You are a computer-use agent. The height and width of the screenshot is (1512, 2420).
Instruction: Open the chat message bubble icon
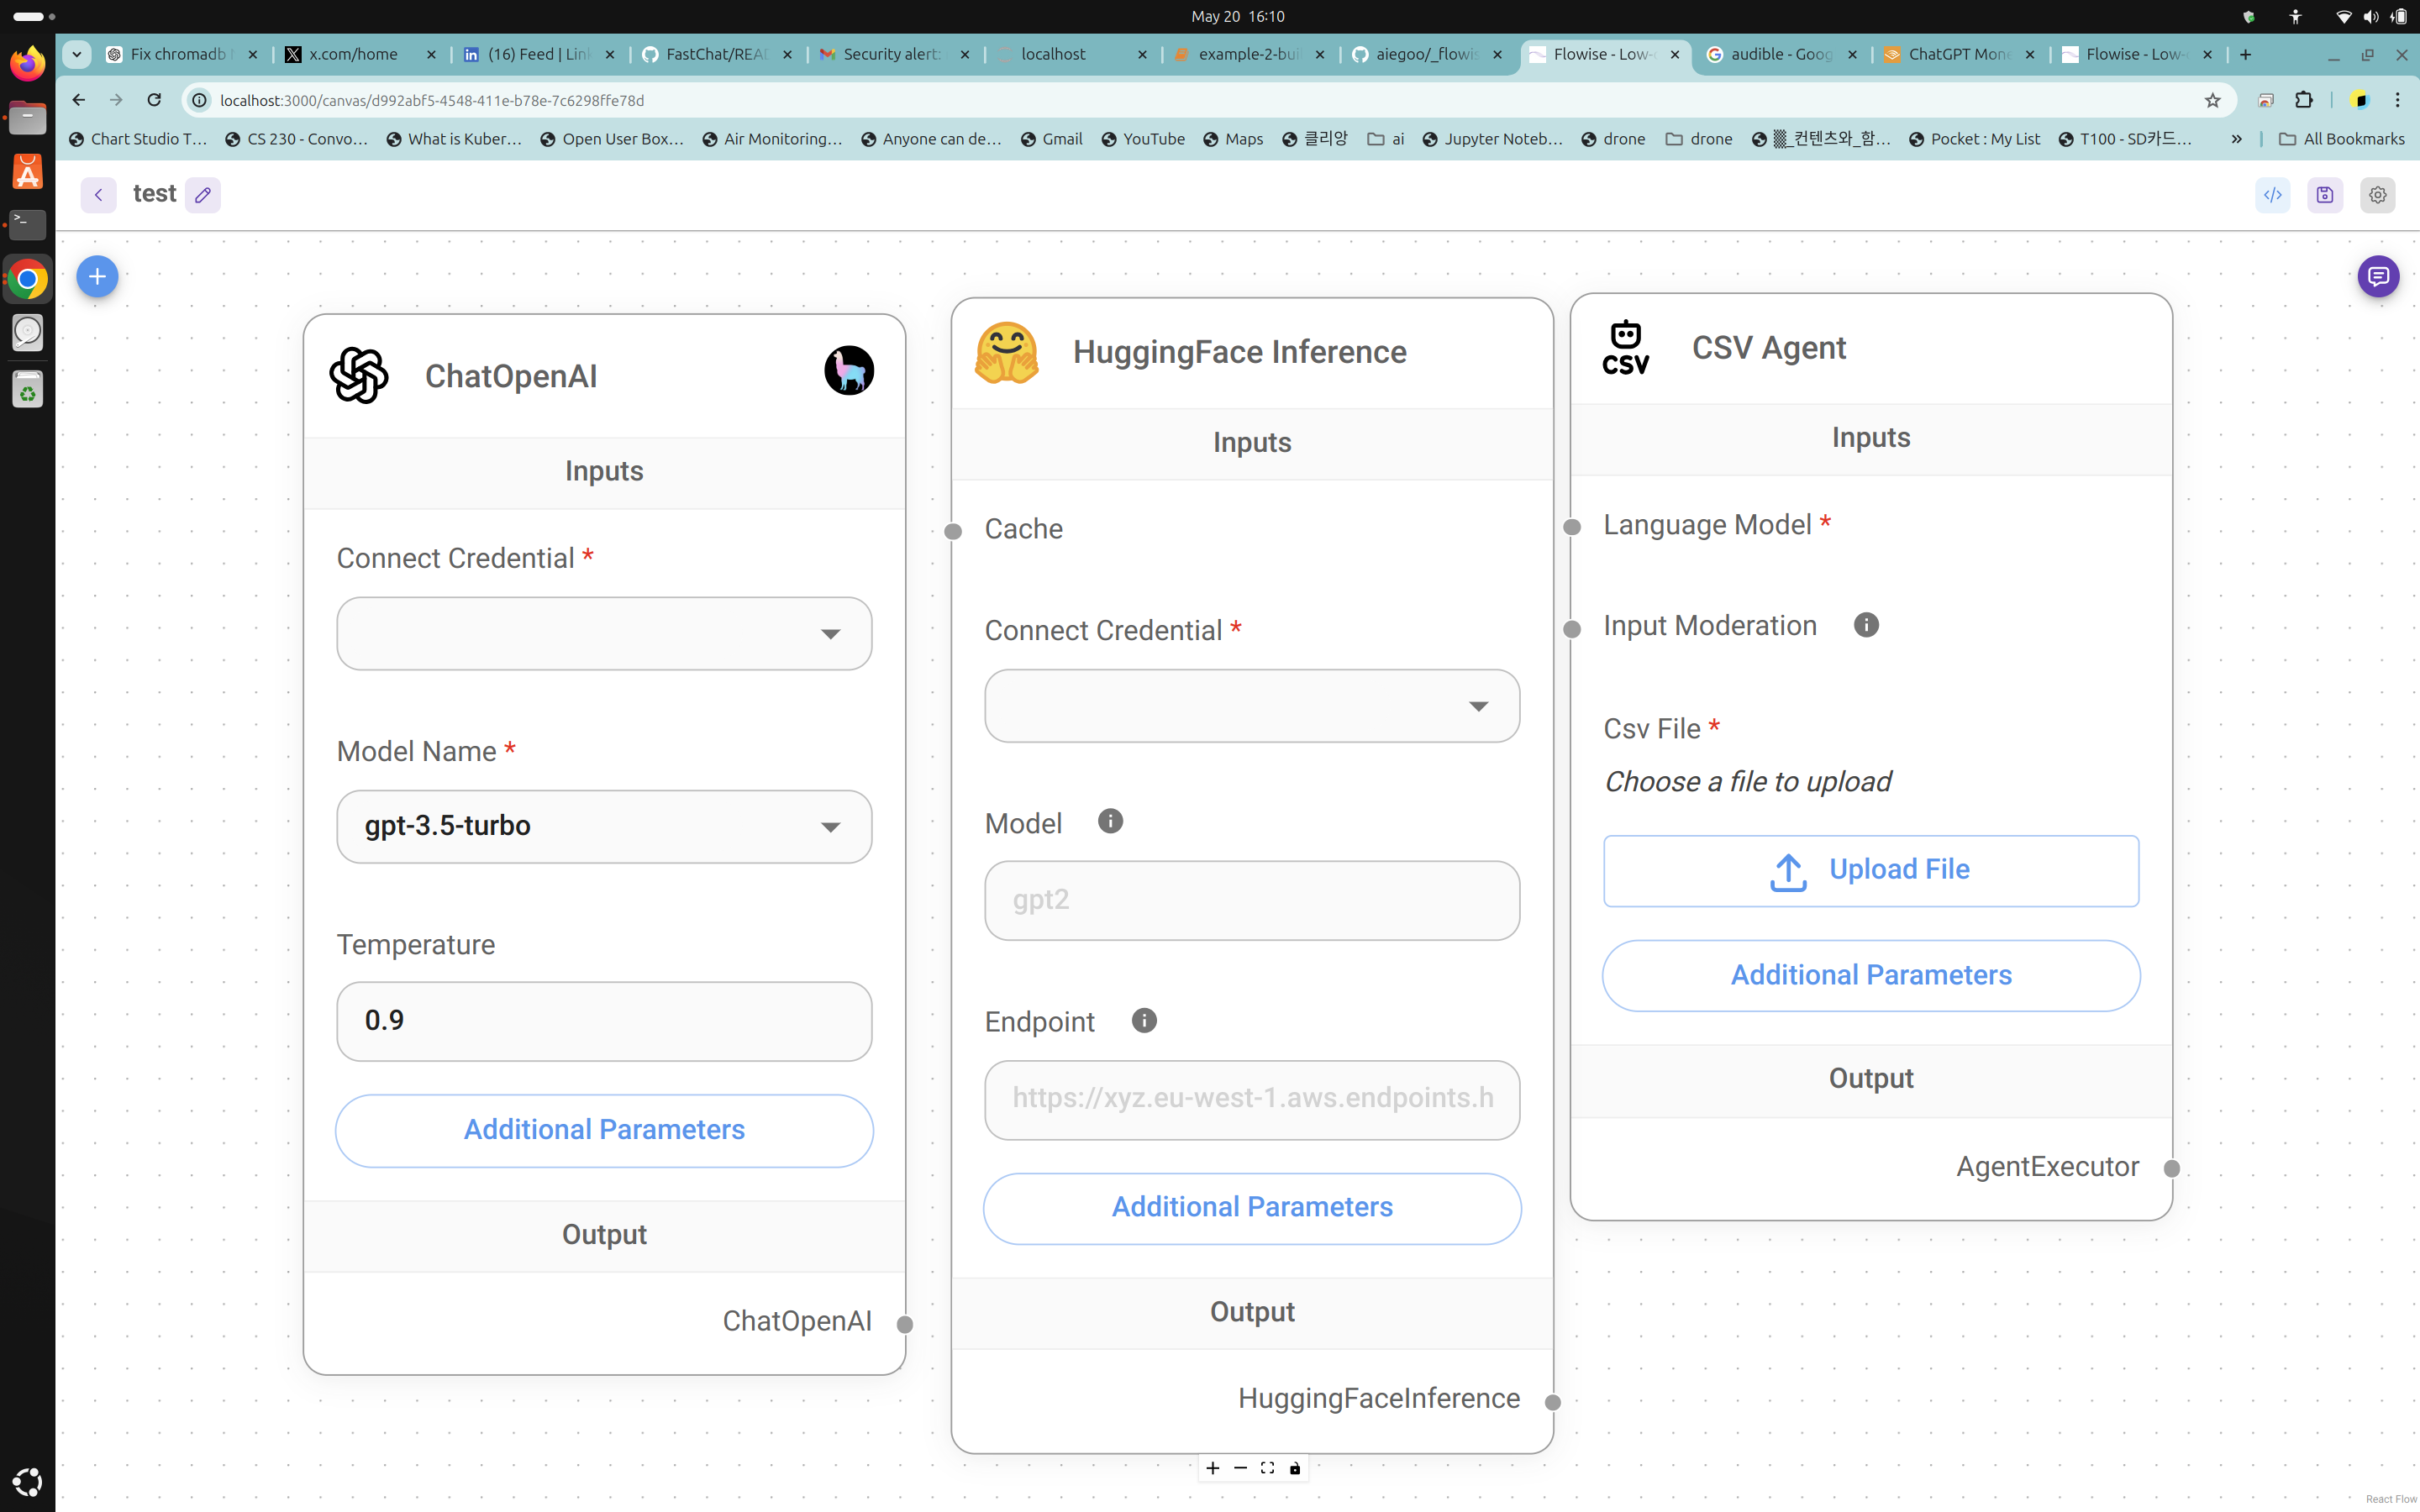2377,276
